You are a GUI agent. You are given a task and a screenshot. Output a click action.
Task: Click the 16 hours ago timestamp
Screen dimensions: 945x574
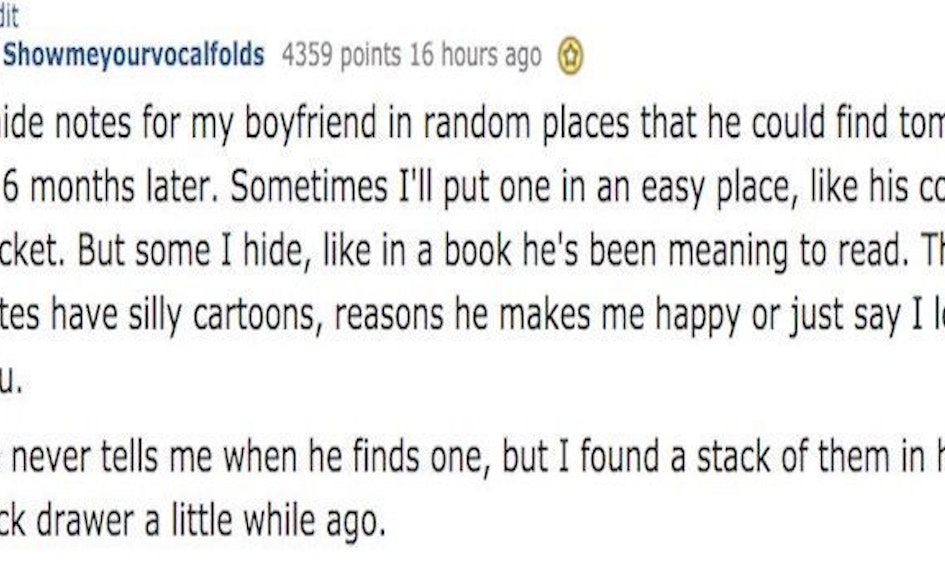coord(475,55)
